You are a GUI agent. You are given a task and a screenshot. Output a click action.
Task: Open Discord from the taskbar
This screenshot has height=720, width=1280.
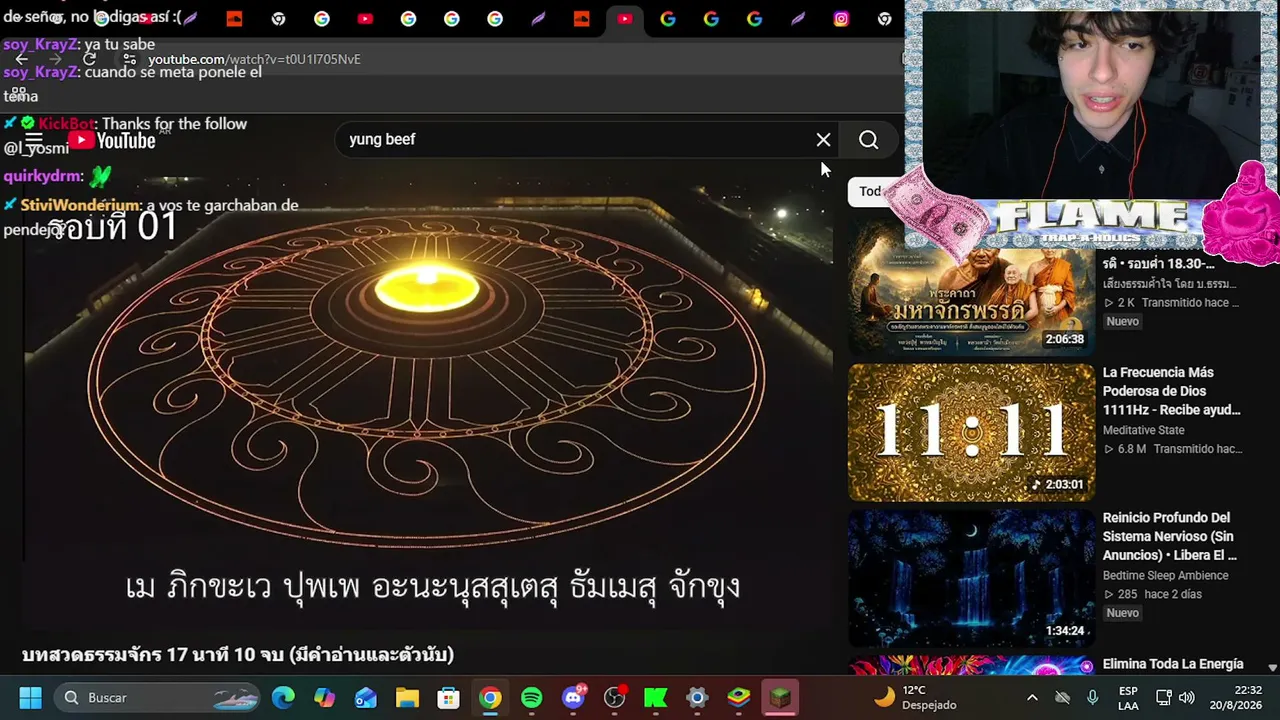click(x=573, y=697)
